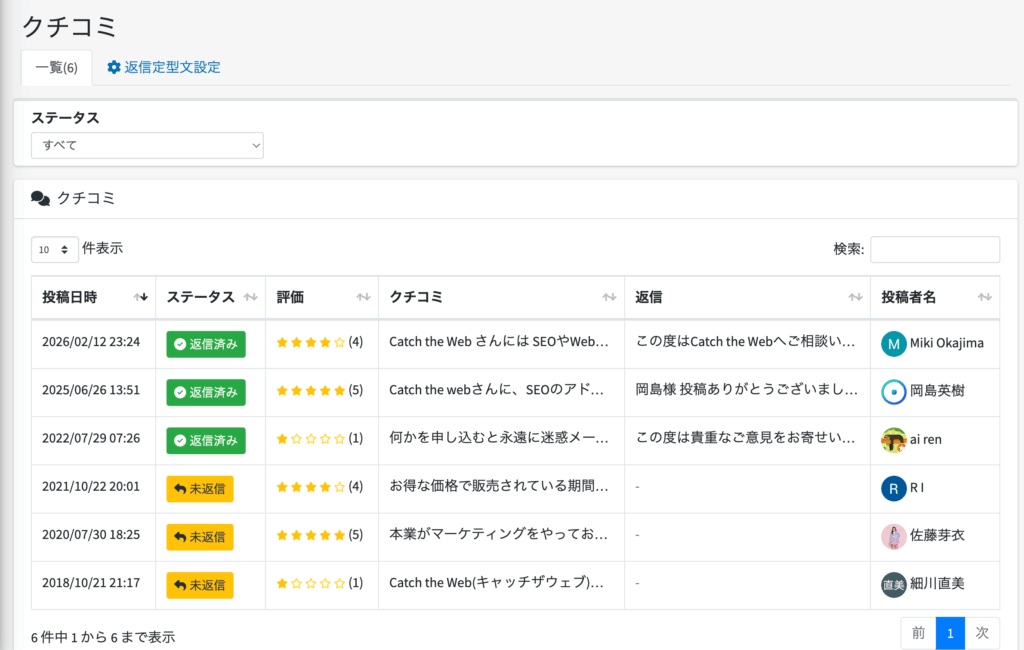Click the speech bubbles icon in クチコミ panel header

point(41,198)
